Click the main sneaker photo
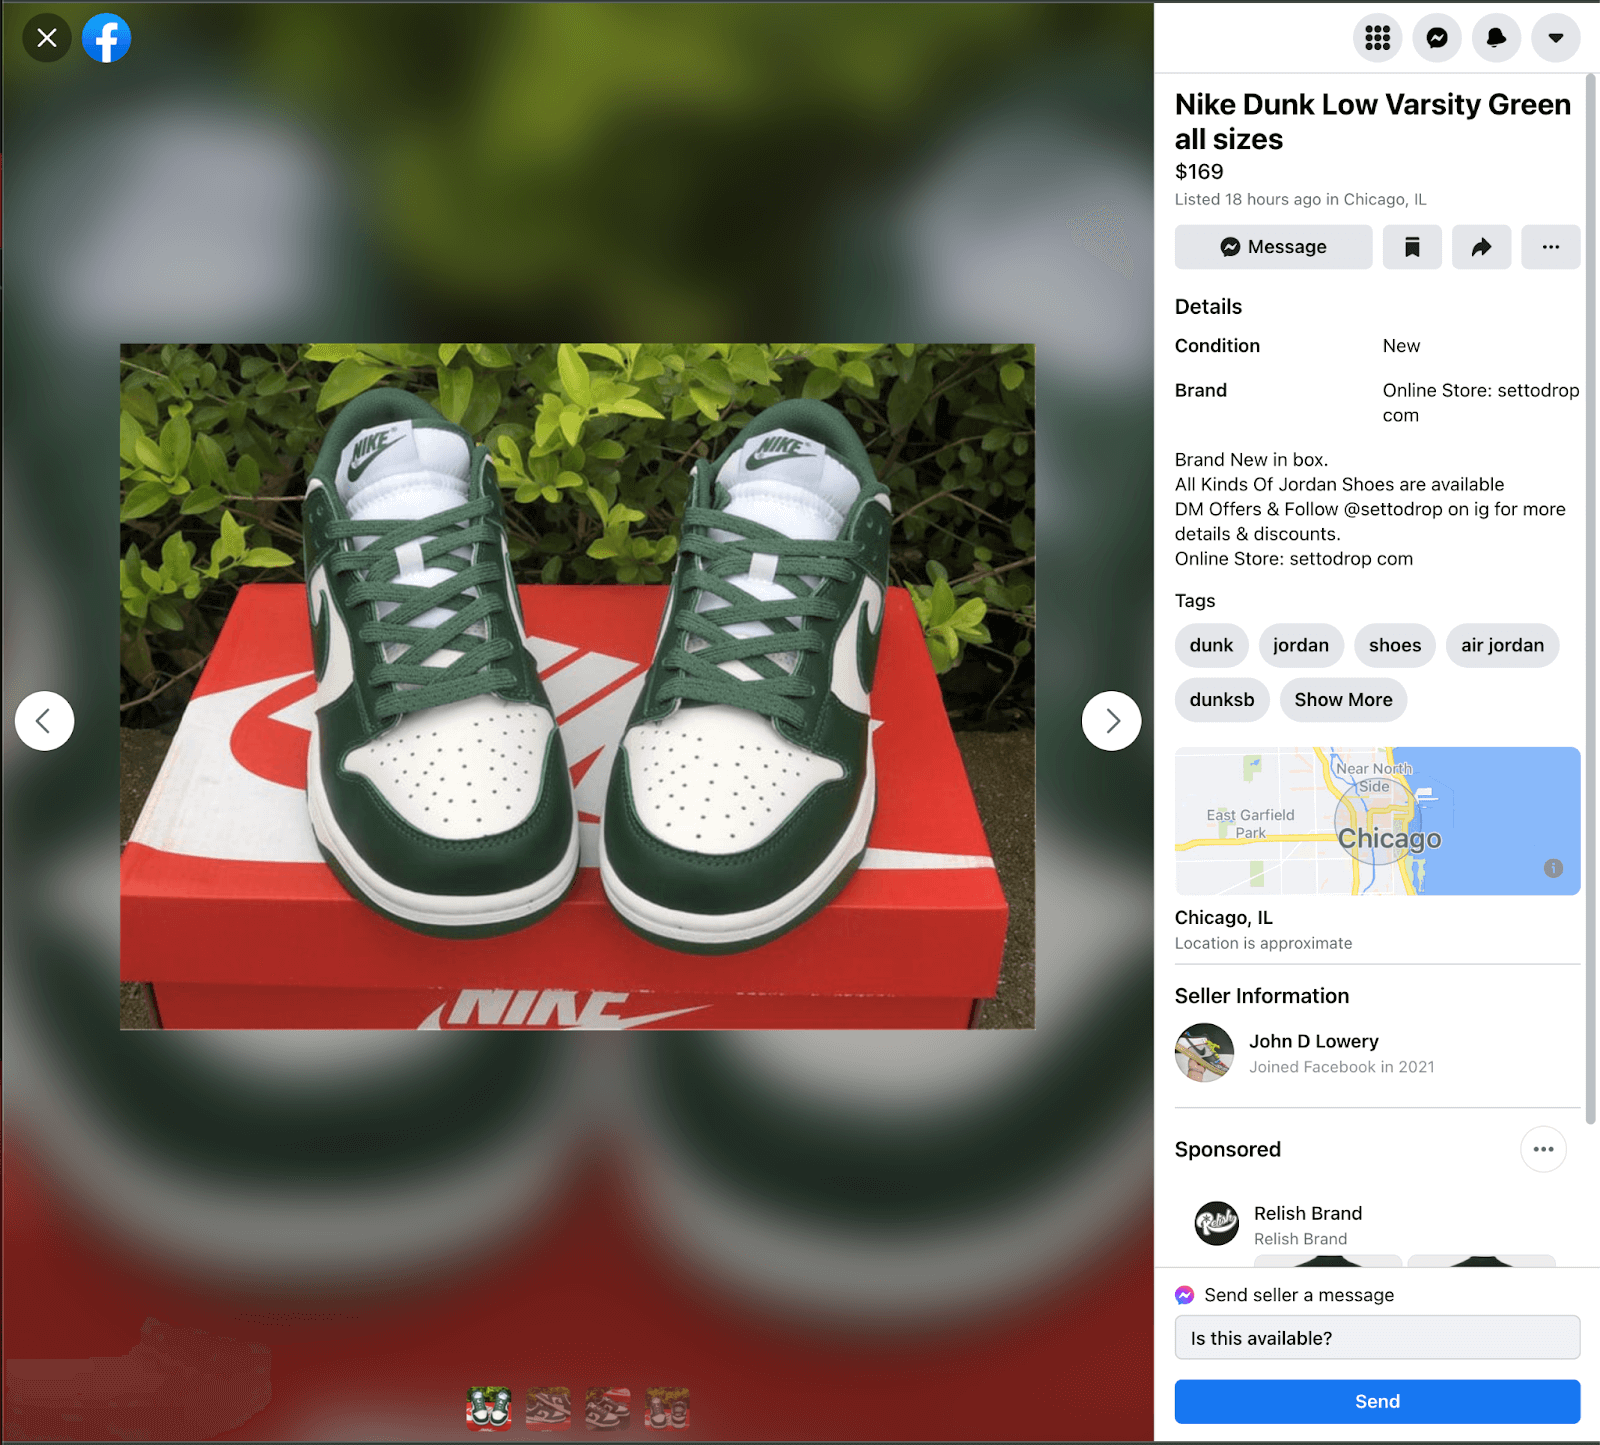This screenshot has height=1445, width=1600. [x=577, y=686]
